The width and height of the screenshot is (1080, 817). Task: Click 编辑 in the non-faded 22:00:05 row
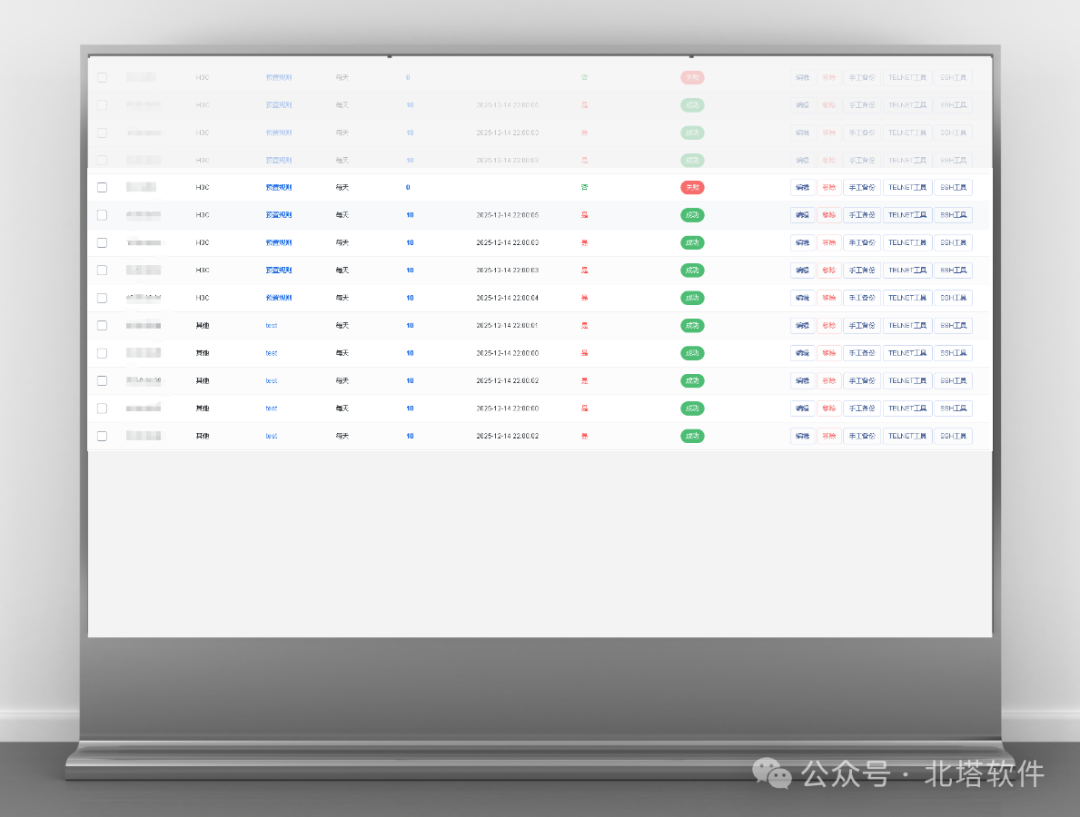tap(802, 215)
